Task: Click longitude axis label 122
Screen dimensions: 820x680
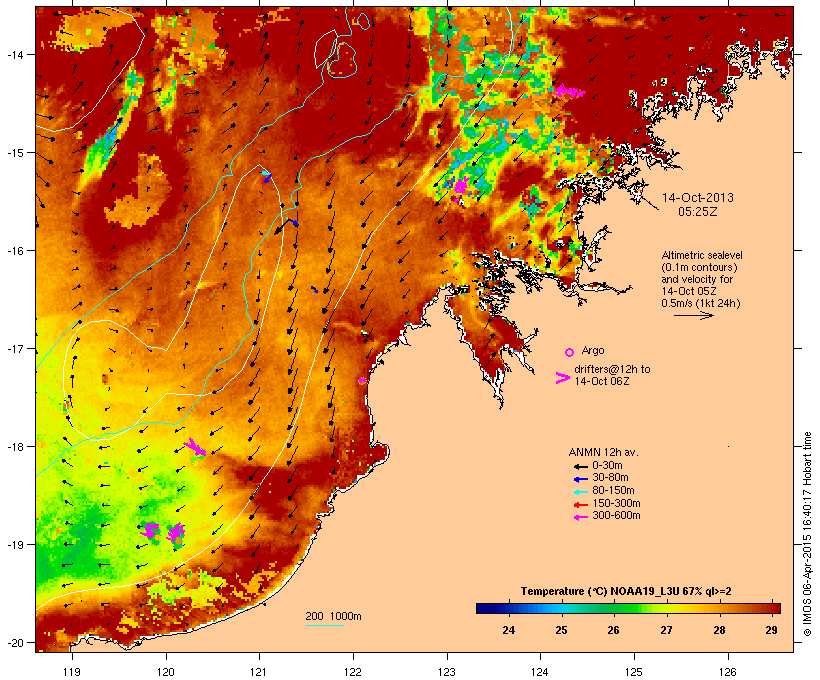Action: tap(353, 672)
